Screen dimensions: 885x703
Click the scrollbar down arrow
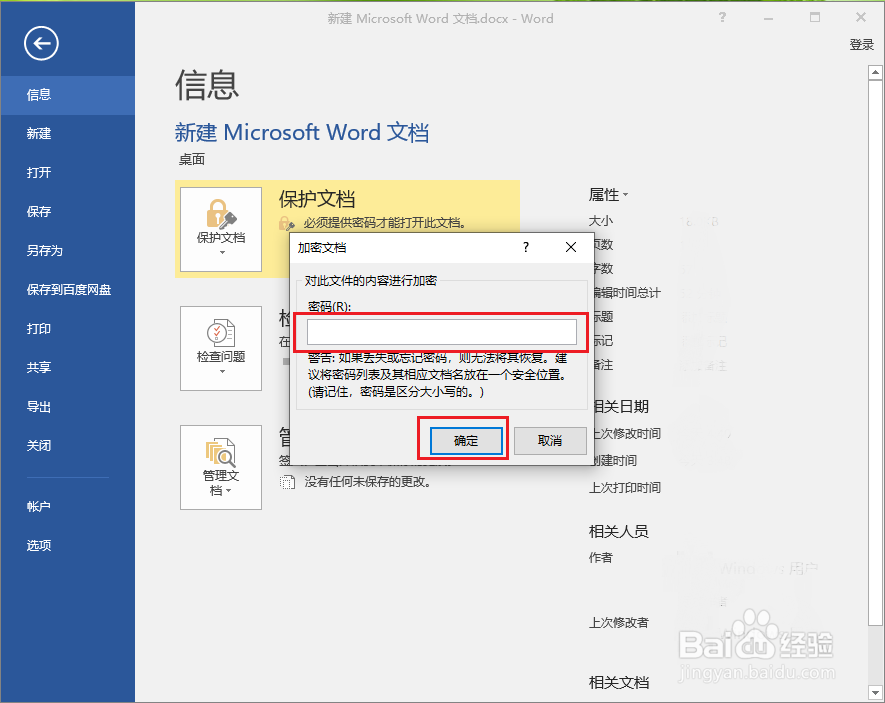point(875,692)
